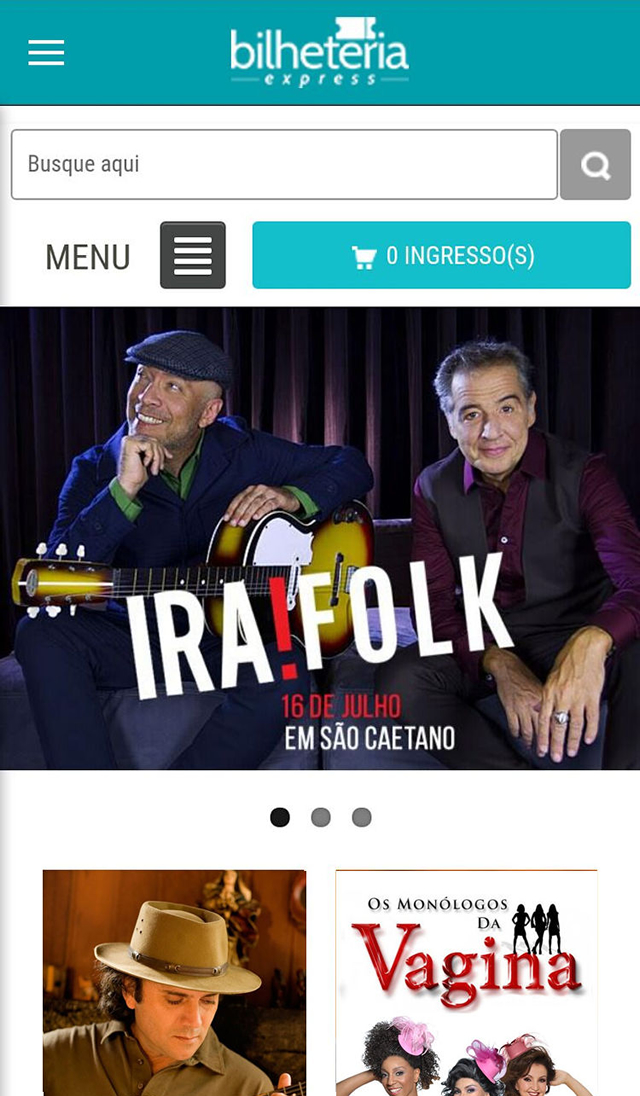Open Os Monólogos da Vagina event thumbnail

(x=467, y=983)
